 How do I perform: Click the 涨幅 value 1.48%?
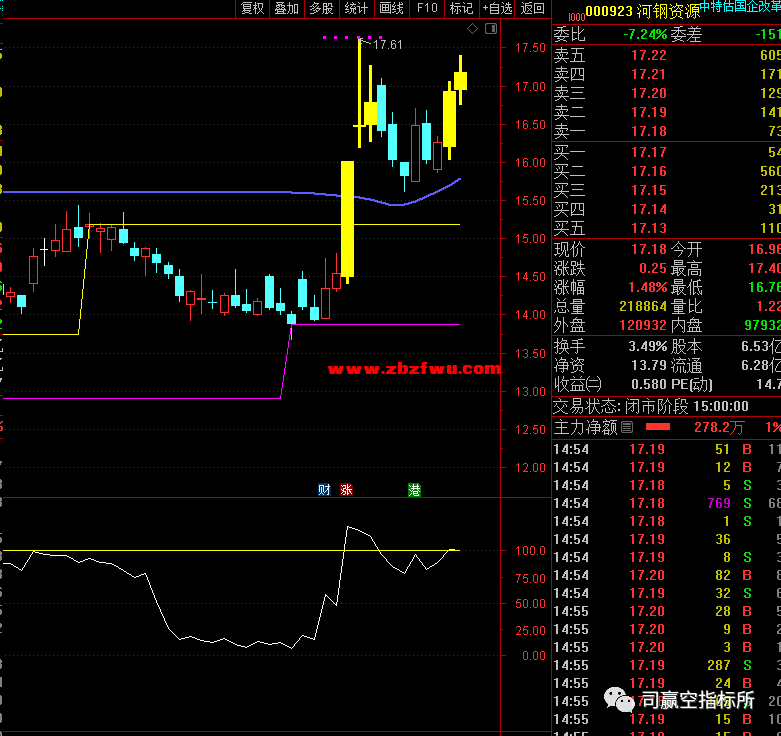point(647,287)
